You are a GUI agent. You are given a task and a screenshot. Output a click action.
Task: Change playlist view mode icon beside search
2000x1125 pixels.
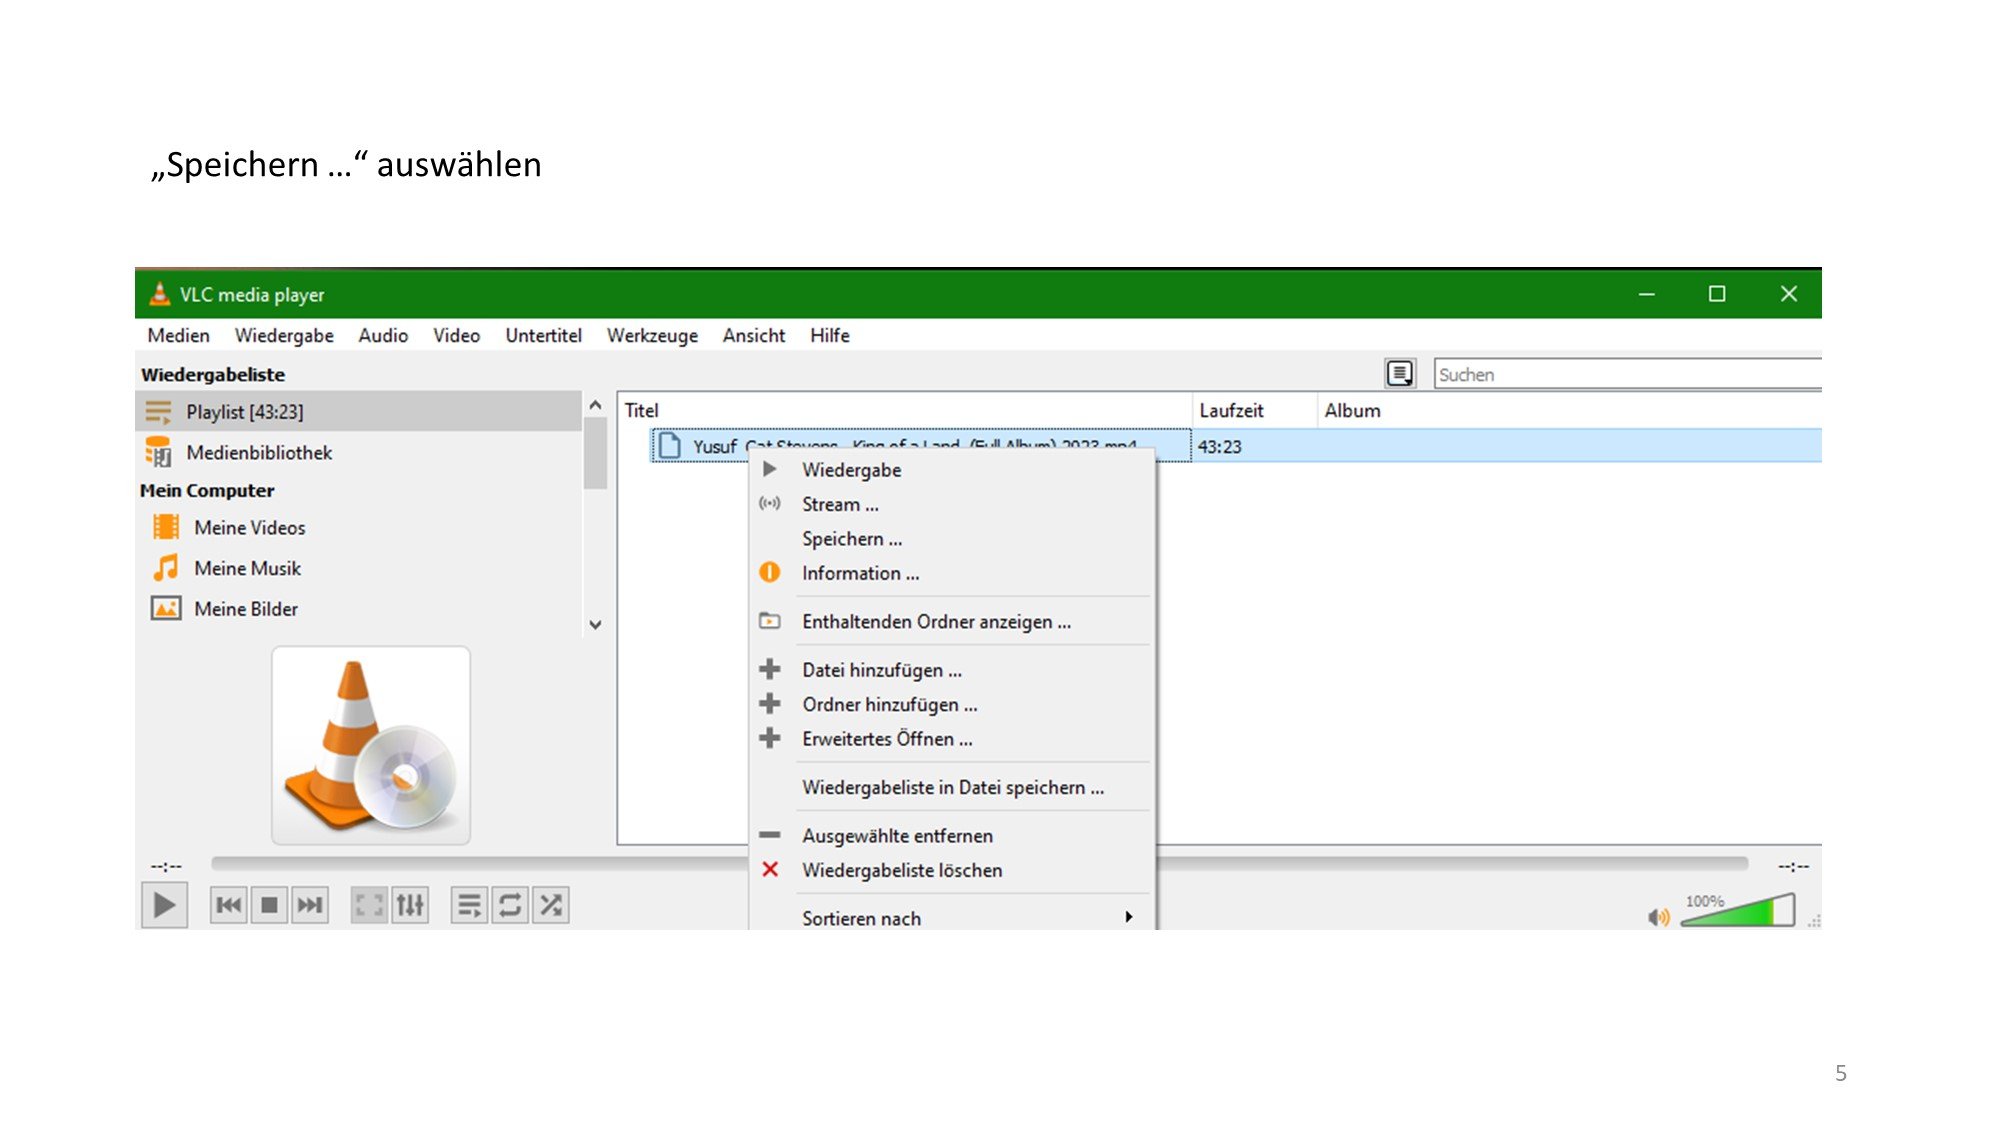point(1400,374)
